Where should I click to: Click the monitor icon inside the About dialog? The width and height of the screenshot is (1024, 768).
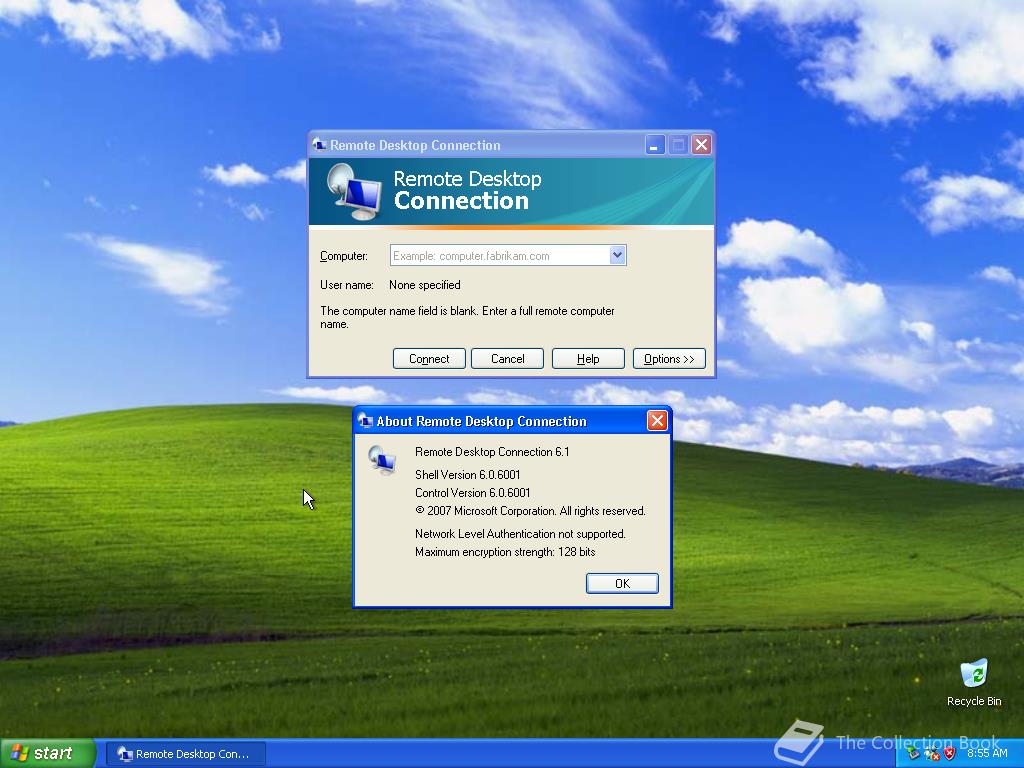coord(381,459)
